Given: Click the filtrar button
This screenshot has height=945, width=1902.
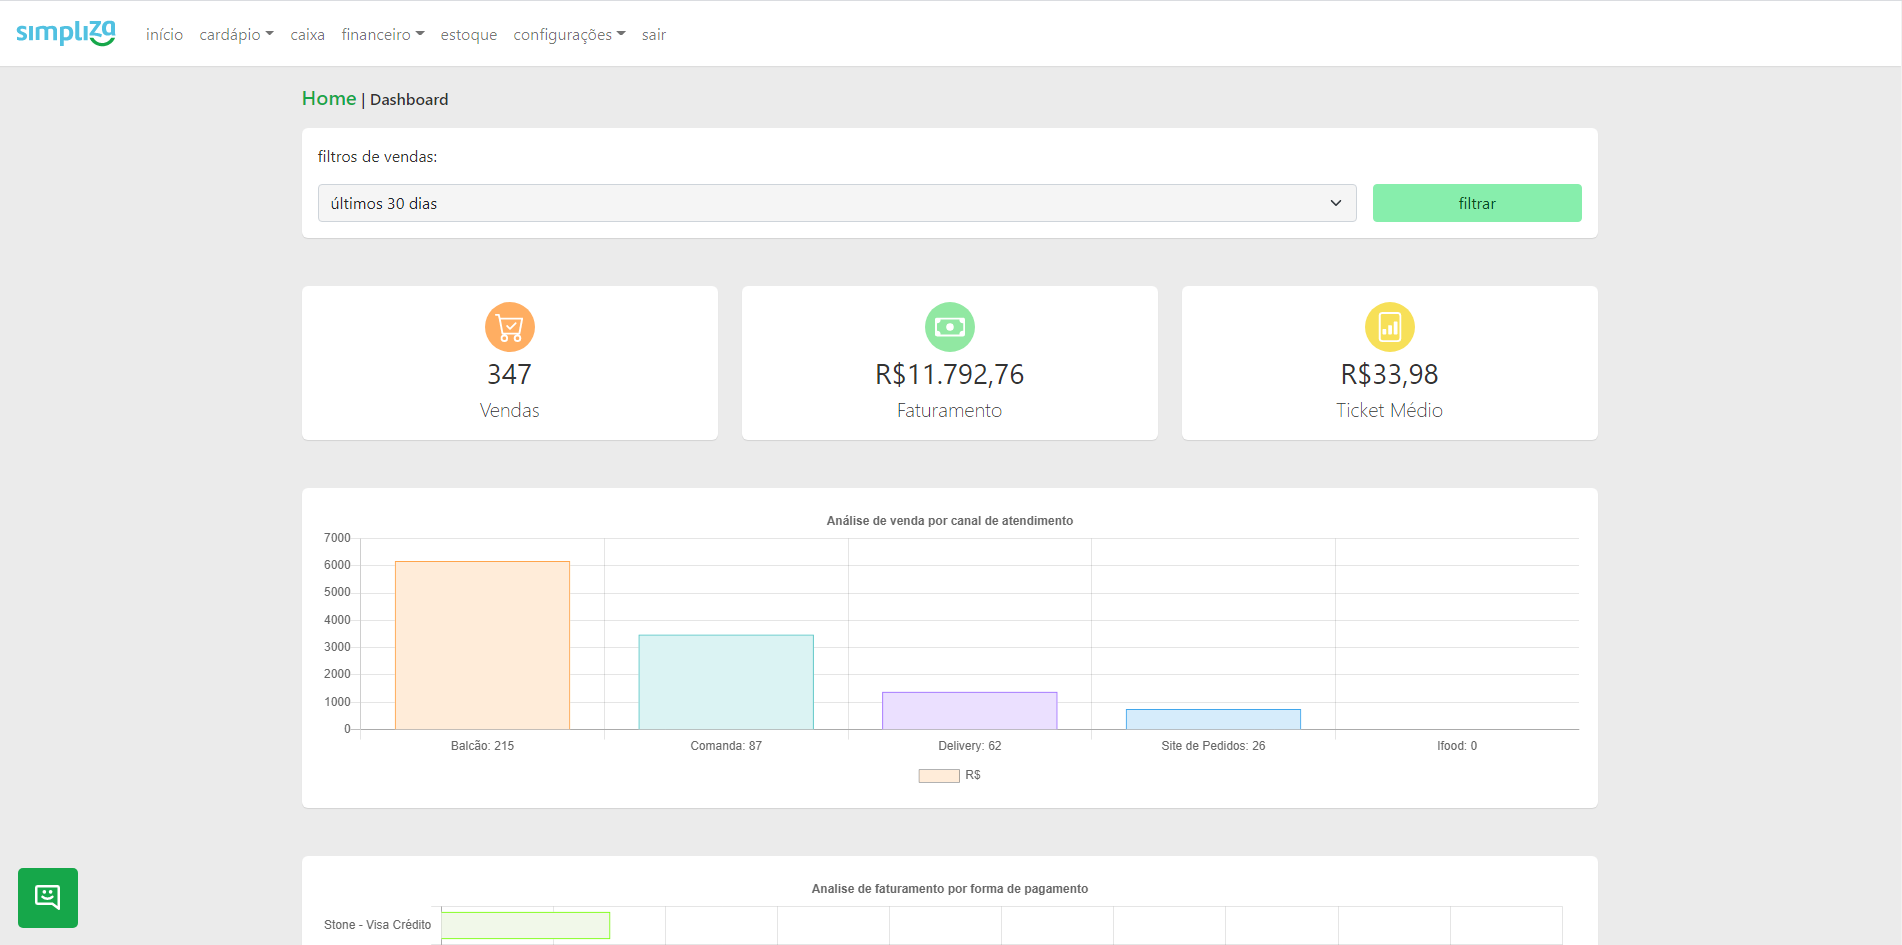Looking at the screenshot, I should point(1477,203).
